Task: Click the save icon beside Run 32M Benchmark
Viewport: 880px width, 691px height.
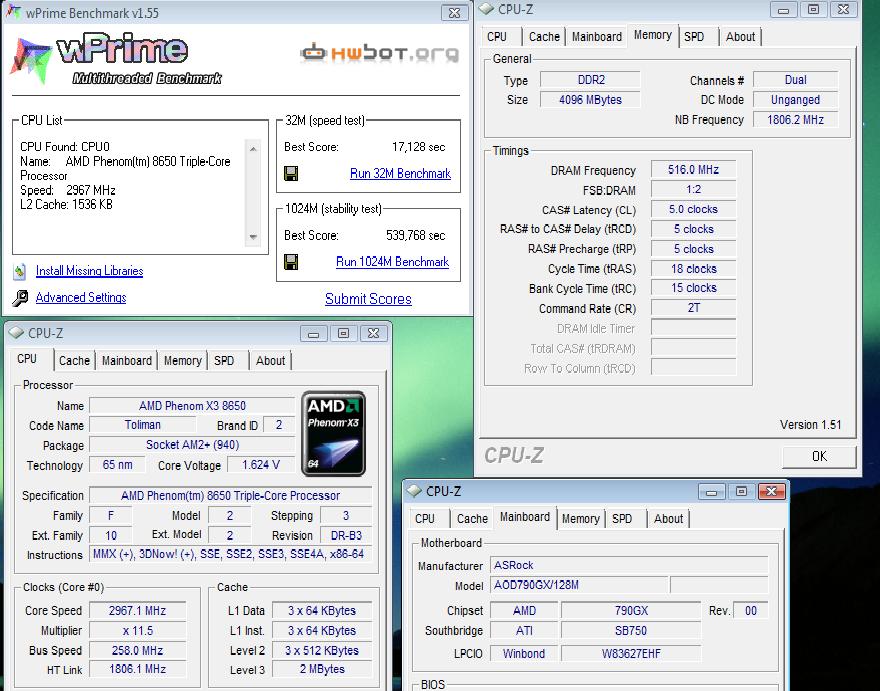Action: (x=291, y=173)
